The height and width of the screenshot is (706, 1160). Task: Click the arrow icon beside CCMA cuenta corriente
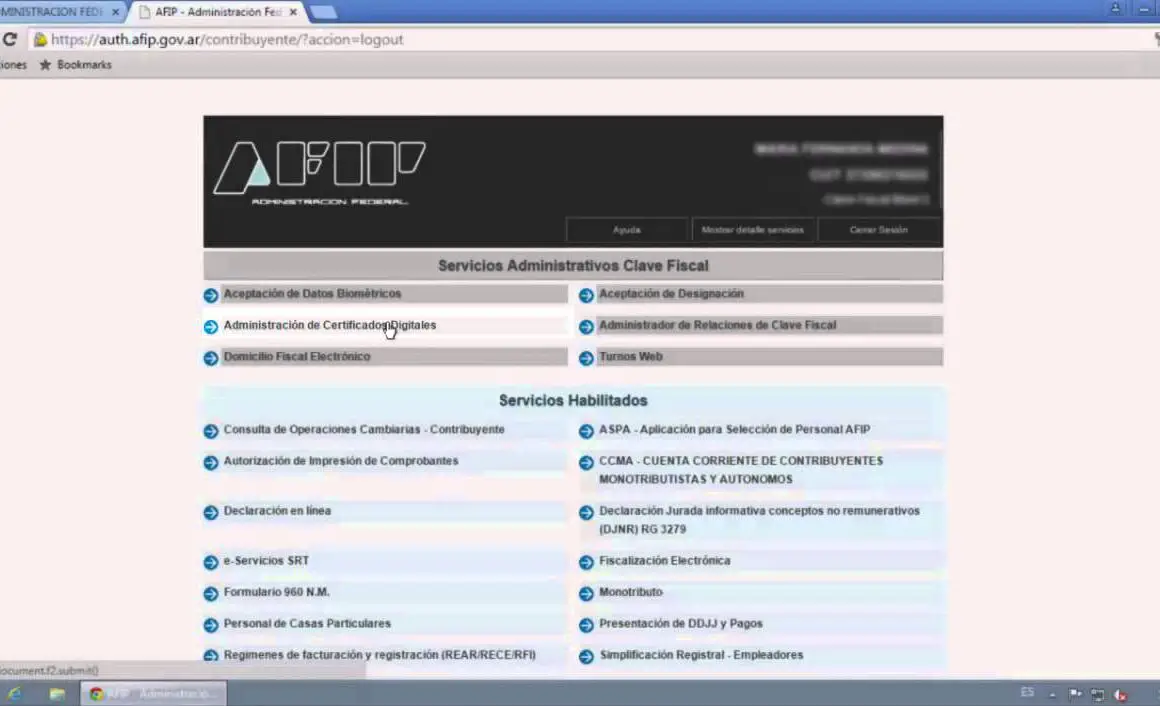pyautogui.click(x=587, y=463)
